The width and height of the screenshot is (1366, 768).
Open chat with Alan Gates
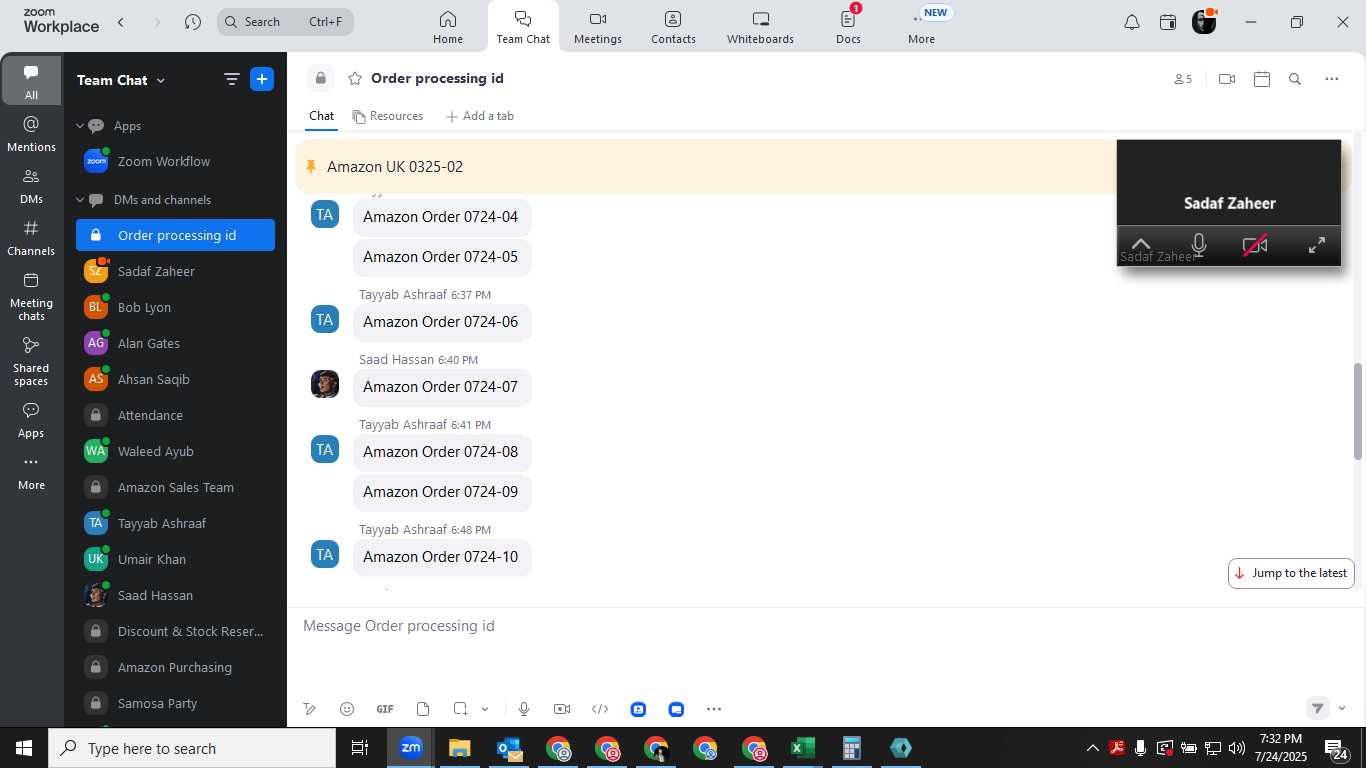[175, 343]
